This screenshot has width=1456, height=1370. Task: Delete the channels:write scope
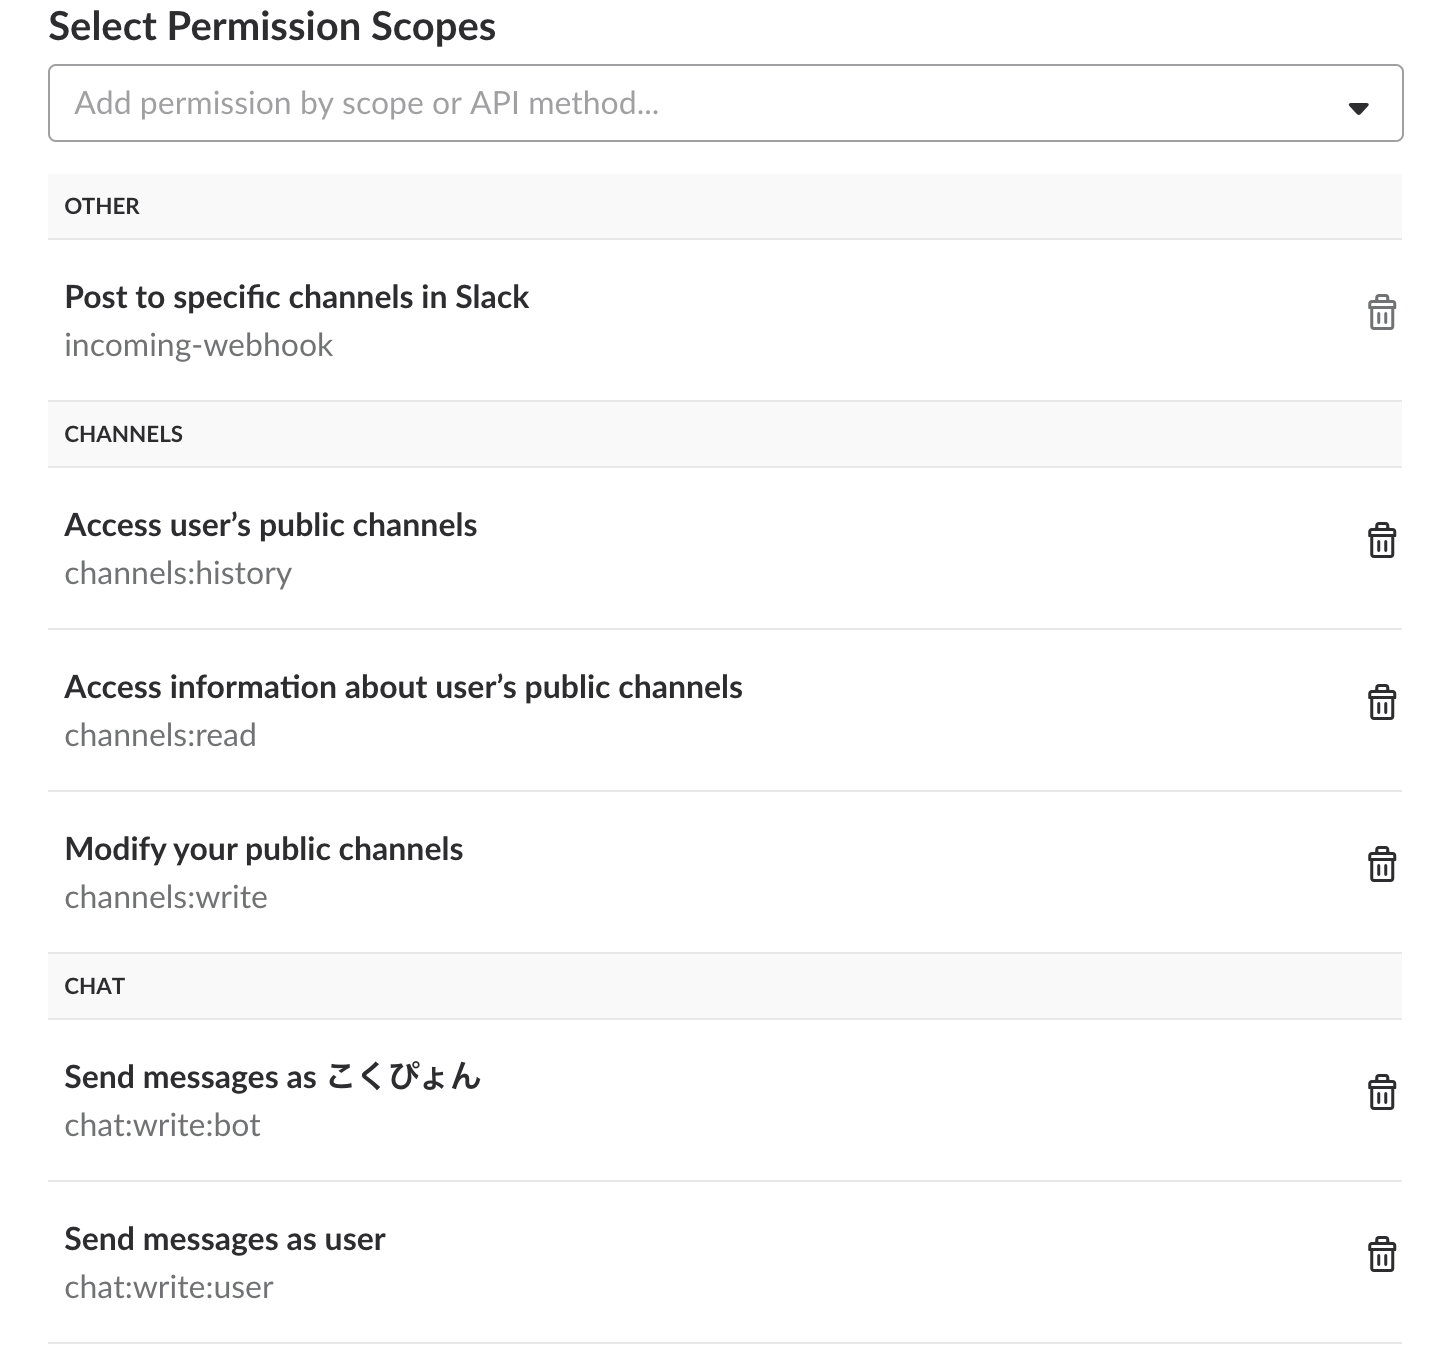[1381, 865]
